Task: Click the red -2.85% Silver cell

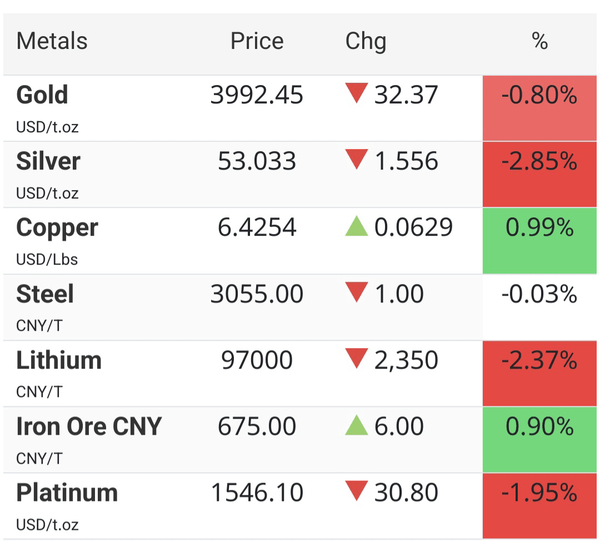Action: click(x=540, y=174)
